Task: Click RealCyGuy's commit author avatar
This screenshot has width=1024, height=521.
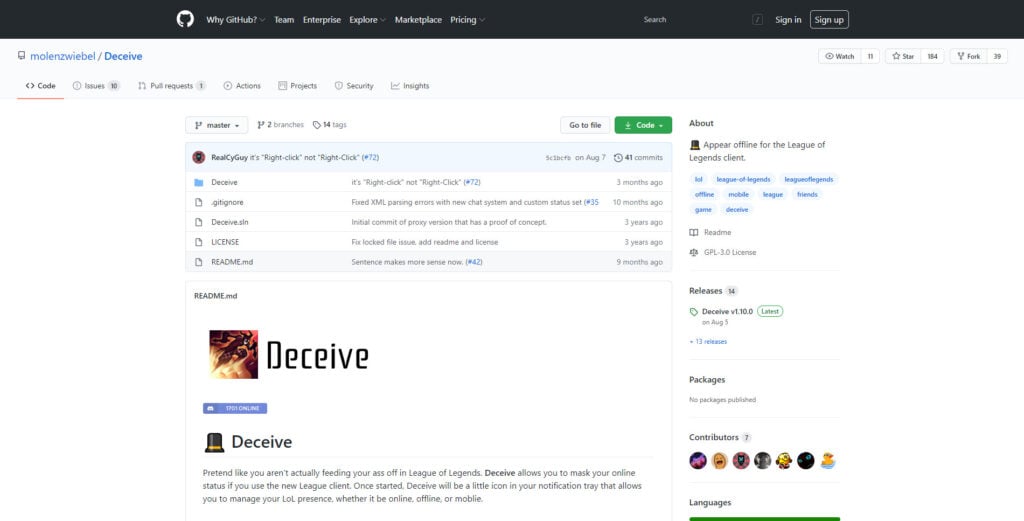Action: pyautogui.click(x=199, y=157)
